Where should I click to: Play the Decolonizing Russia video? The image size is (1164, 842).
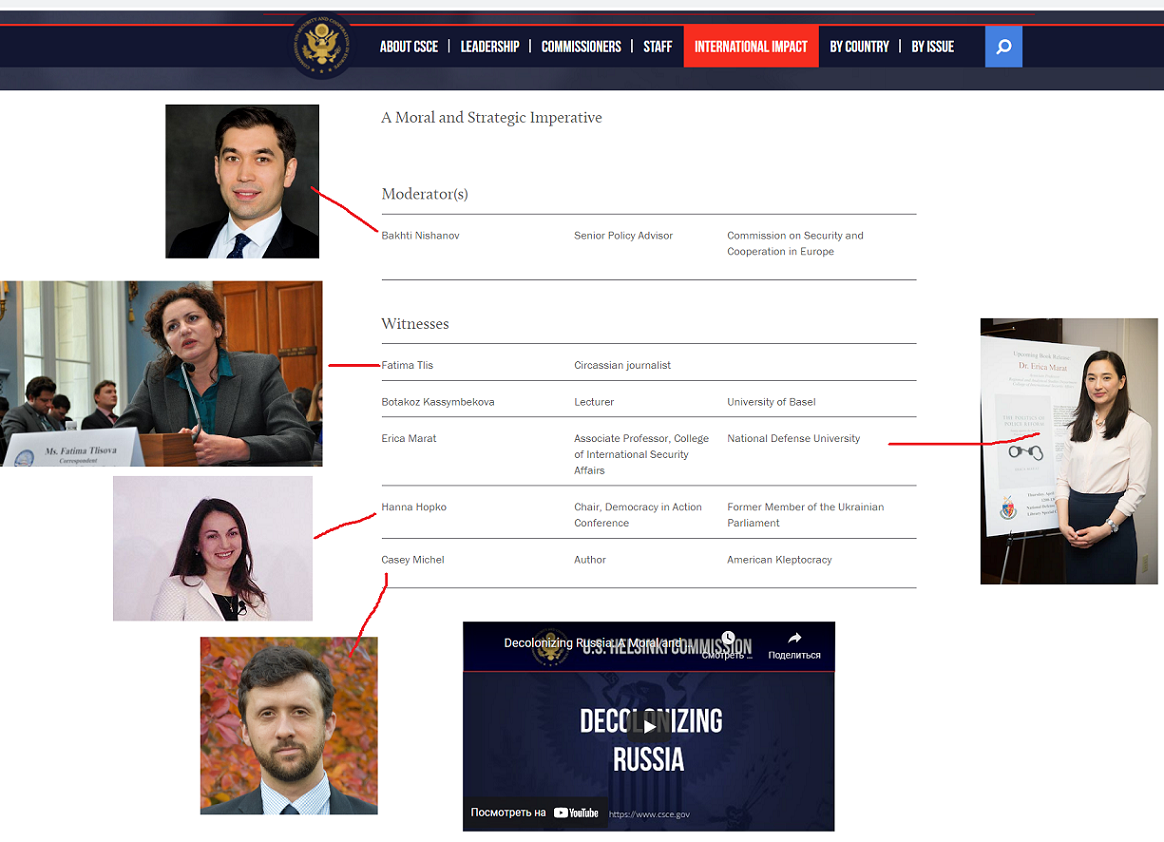pos(648,727)
